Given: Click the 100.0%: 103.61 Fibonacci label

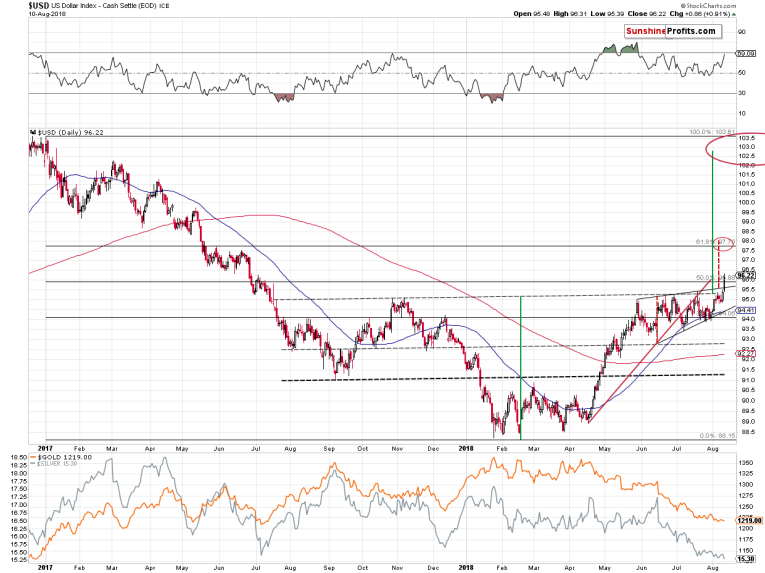Looking at the screenshot, I should pyautogui.click(x=712, y=132).
